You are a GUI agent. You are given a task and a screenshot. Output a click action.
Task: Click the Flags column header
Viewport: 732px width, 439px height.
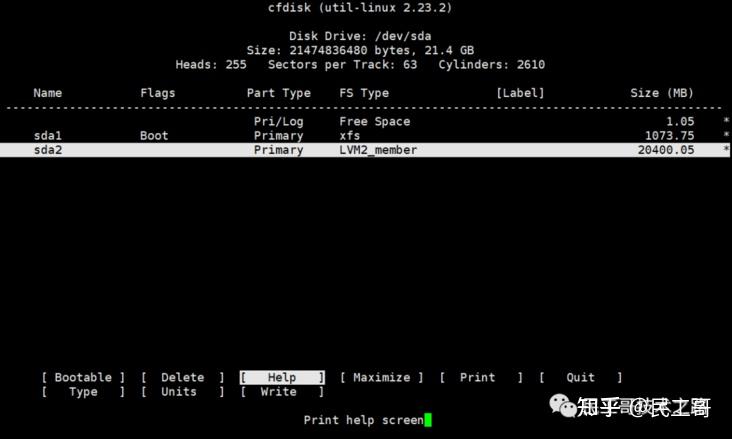(158, 93)
